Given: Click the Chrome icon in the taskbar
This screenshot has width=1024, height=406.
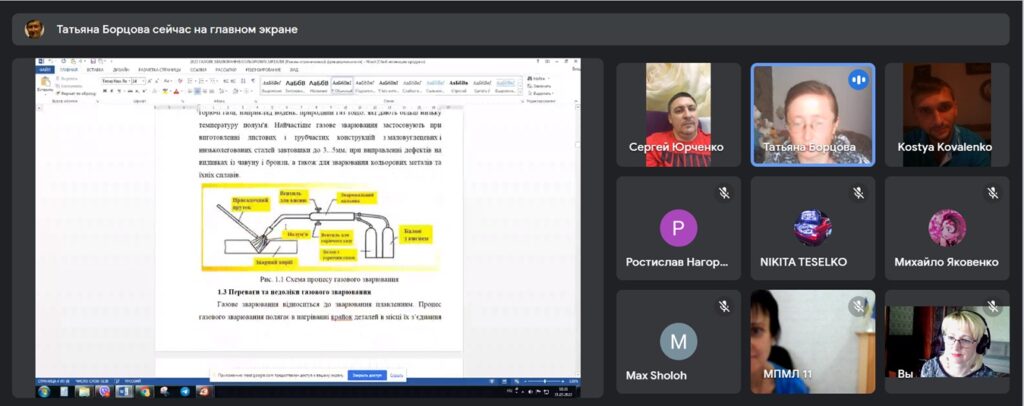Looking at the screenshot, I should click(x=144, y=392).
